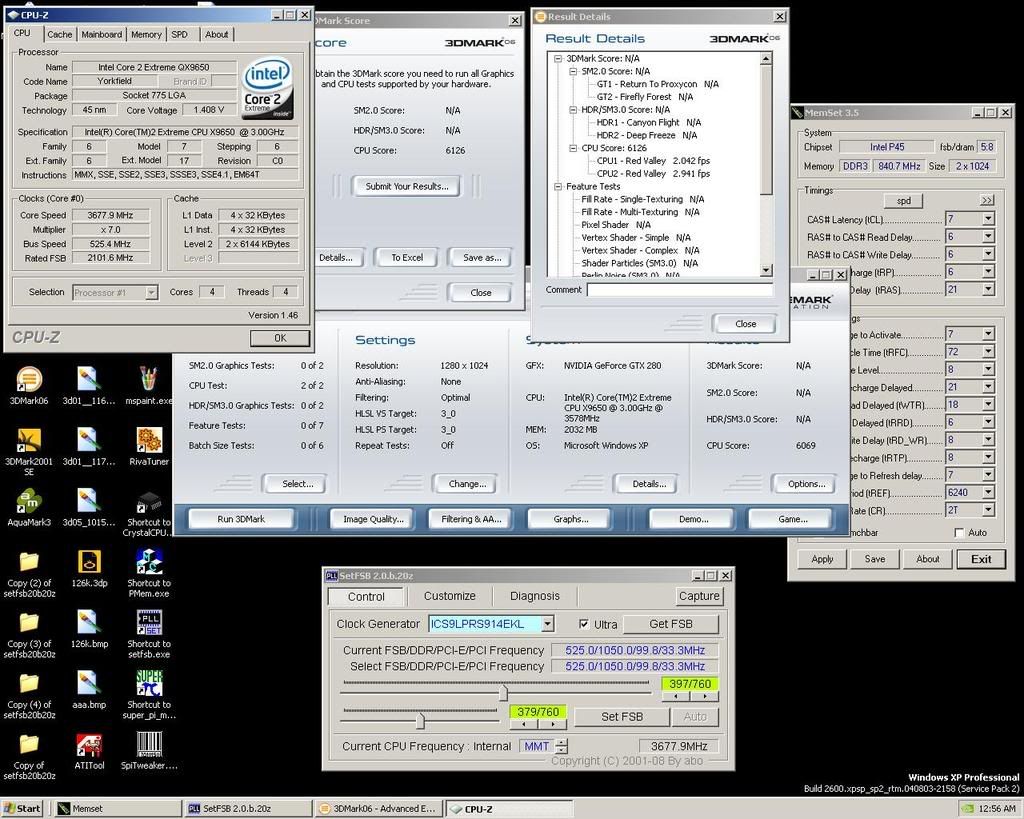The height and width of the screenshot is (819, 1024).
Task: Open the RAS# to CAS# Write Delay dropdown
Action: point(988,254)
